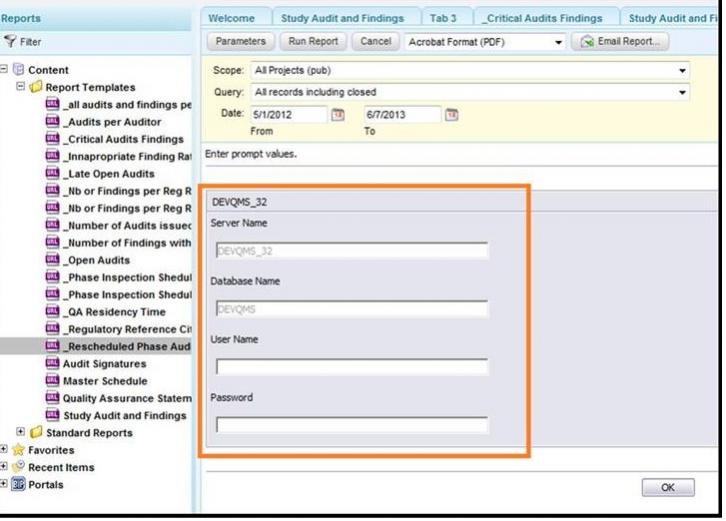This screenshot has width=726, height=521.
Task: Switch to the _Critical Audits Findings tab
Action: tap(547, 18)
